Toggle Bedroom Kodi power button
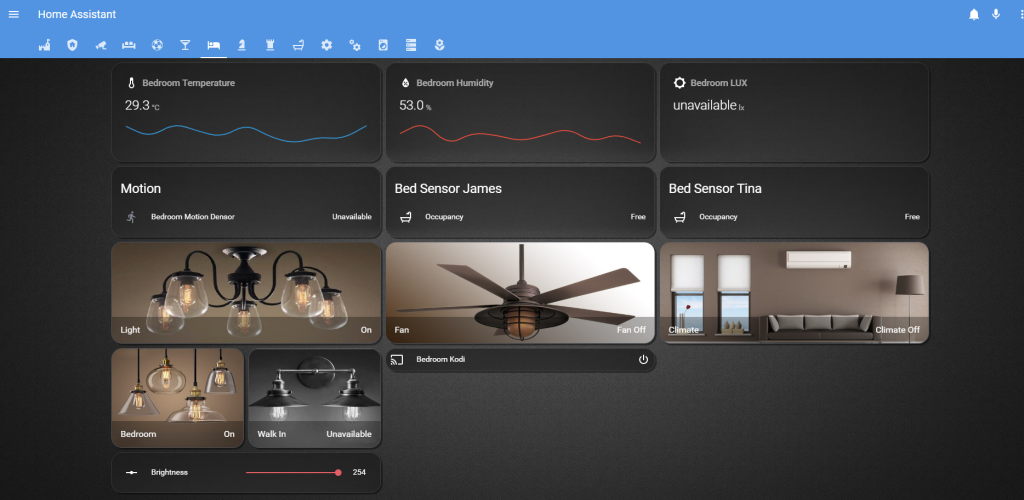This screenshot has width=1024, height=500. click(643, 360)
